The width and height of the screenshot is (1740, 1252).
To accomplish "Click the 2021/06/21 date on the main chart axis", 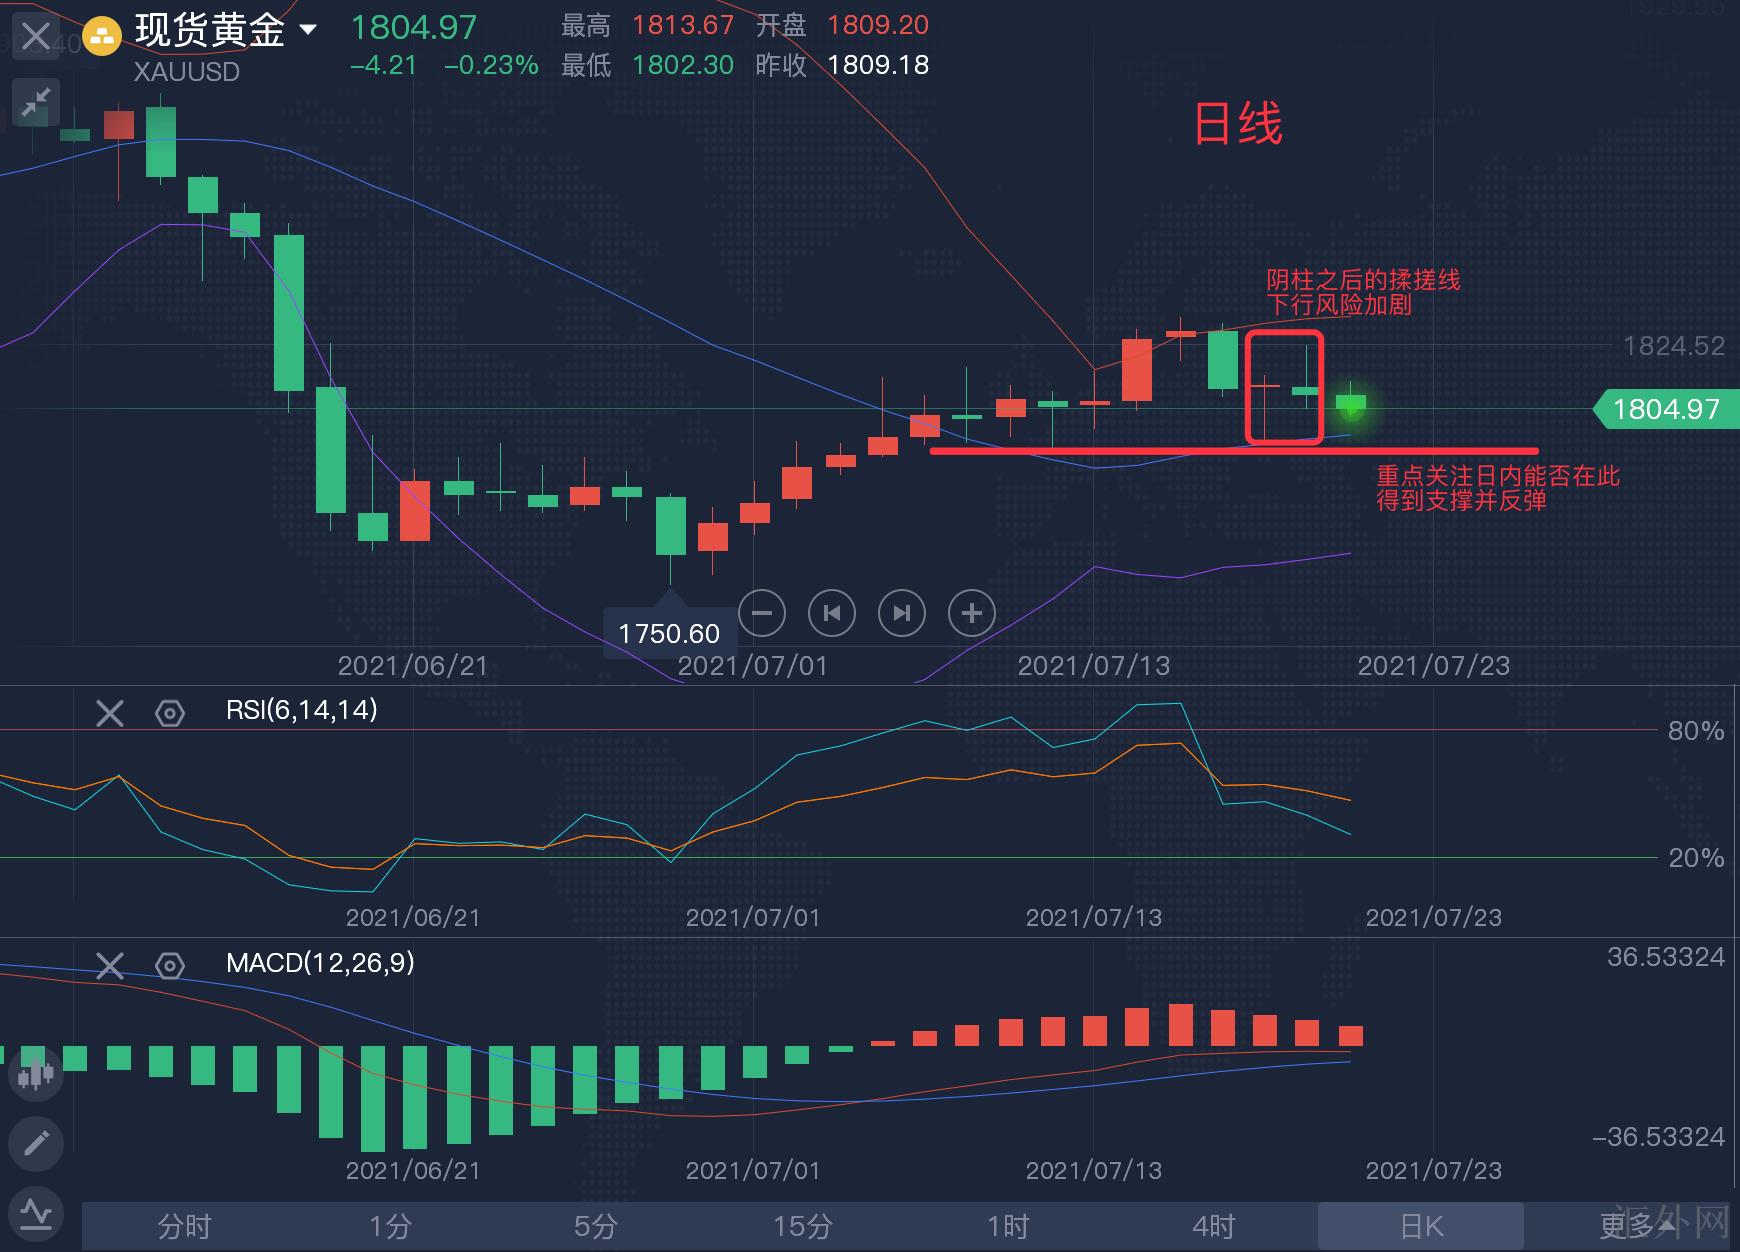I will pos(413,666).
